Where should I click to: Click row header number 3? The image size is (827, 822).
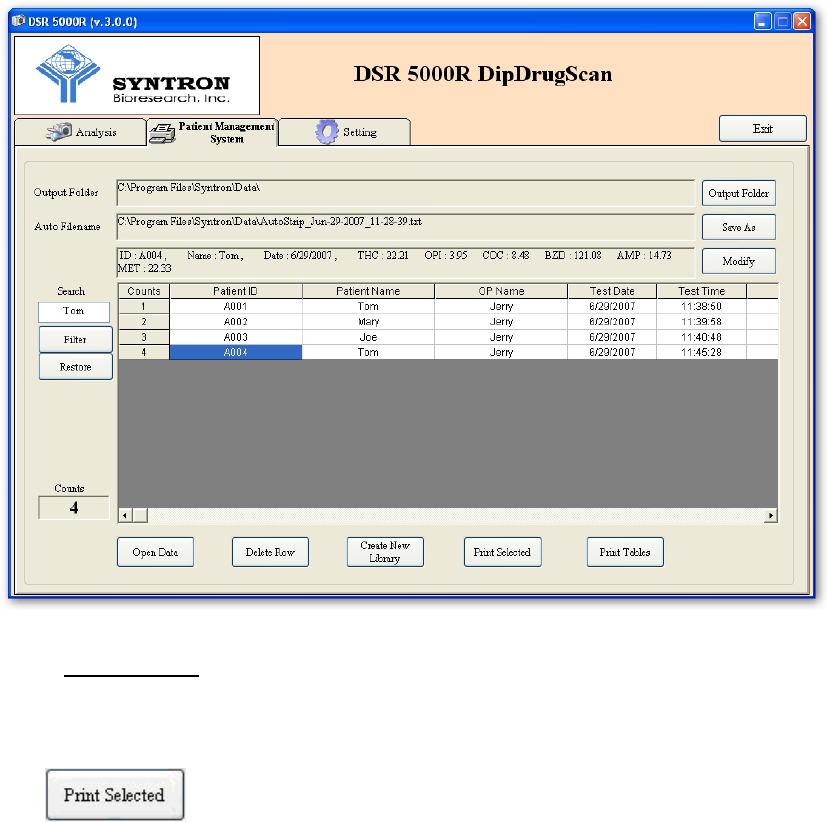pyautogui.click(x=143, y=337)
